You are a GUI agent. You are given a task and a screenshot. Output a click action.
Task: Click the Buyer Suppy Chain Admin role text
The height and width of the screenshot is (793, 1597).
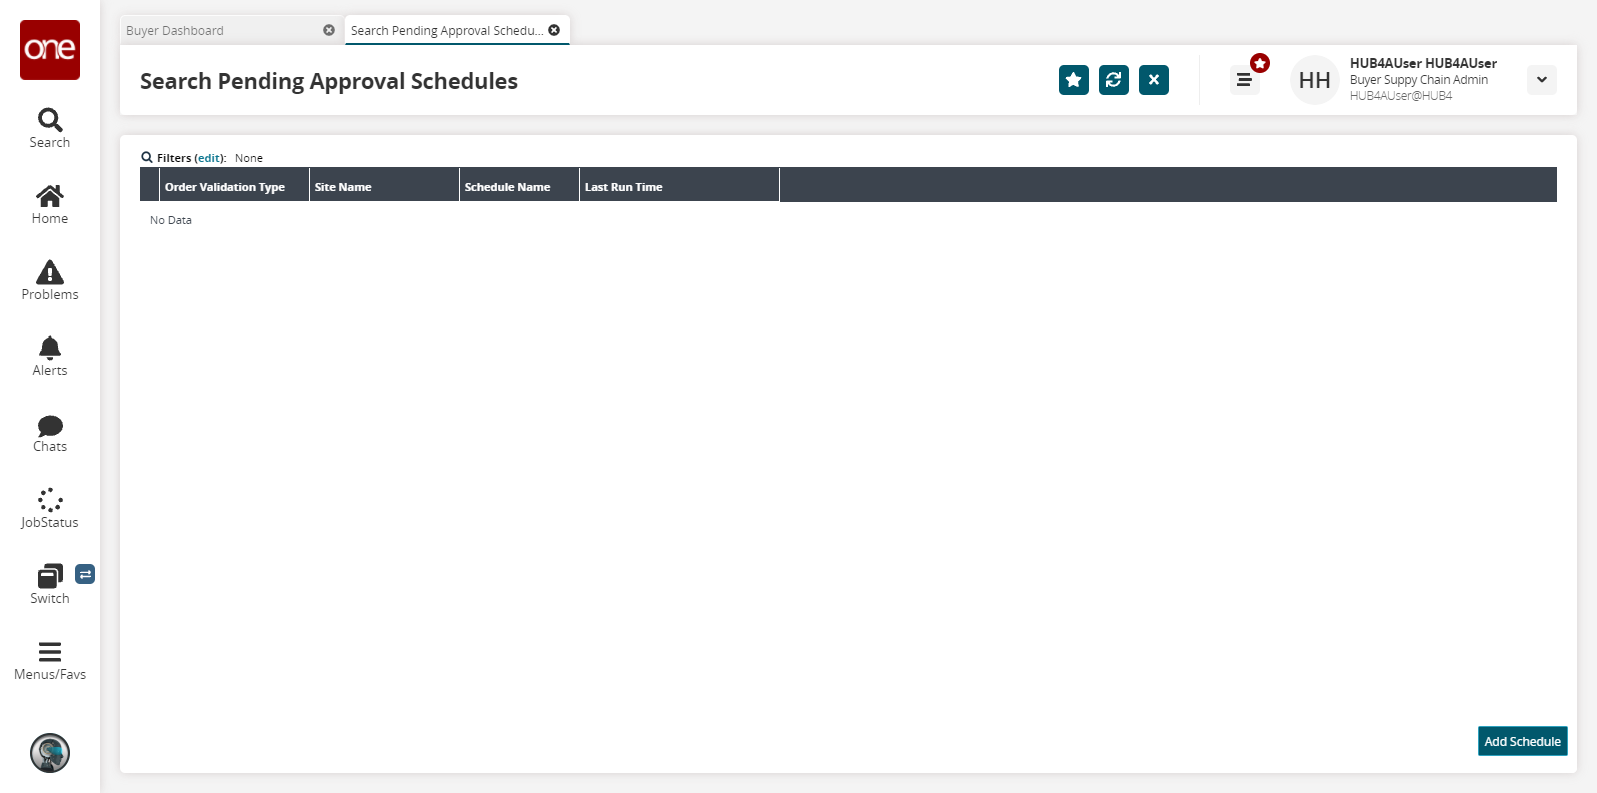coord(1419,80)
